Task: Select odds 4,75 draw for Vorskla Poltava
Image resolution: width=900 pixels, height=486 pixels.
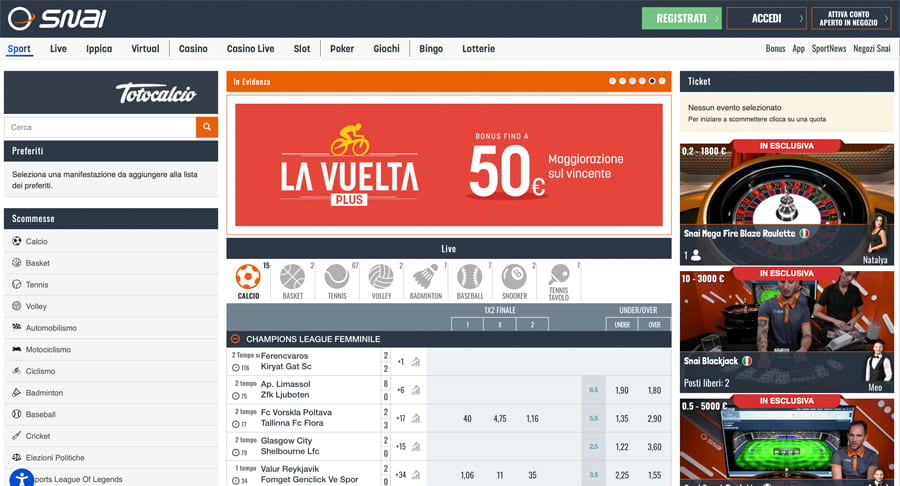Action: point(500,419)
